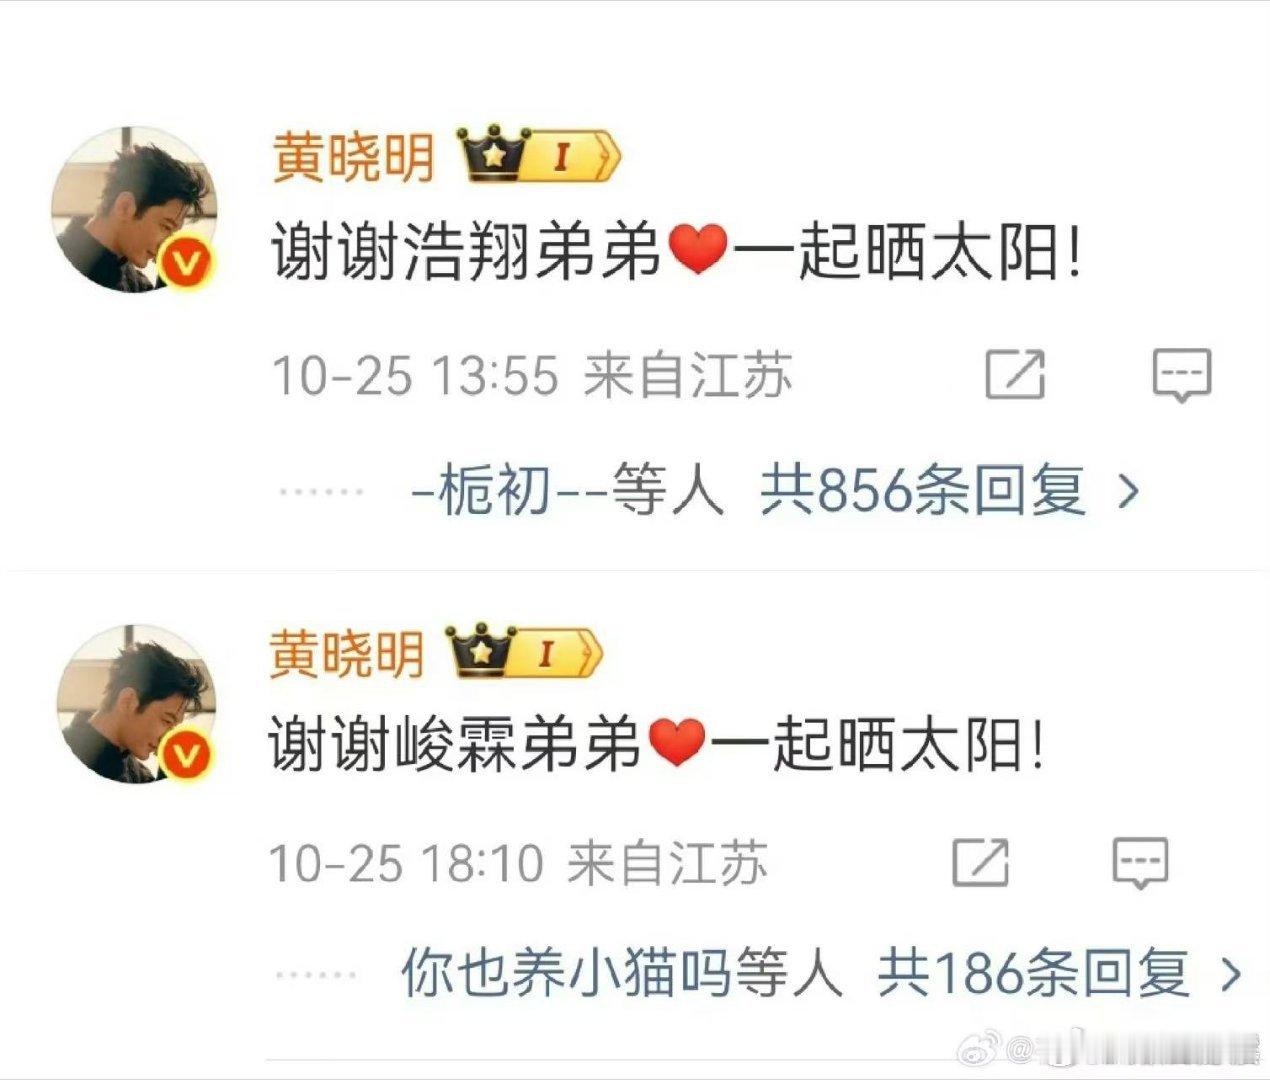Image resolution: width=1270 pixels, height=1080 pixels.
Task: Open the 共186条回复 reply thread
Action: (1034, 973)
